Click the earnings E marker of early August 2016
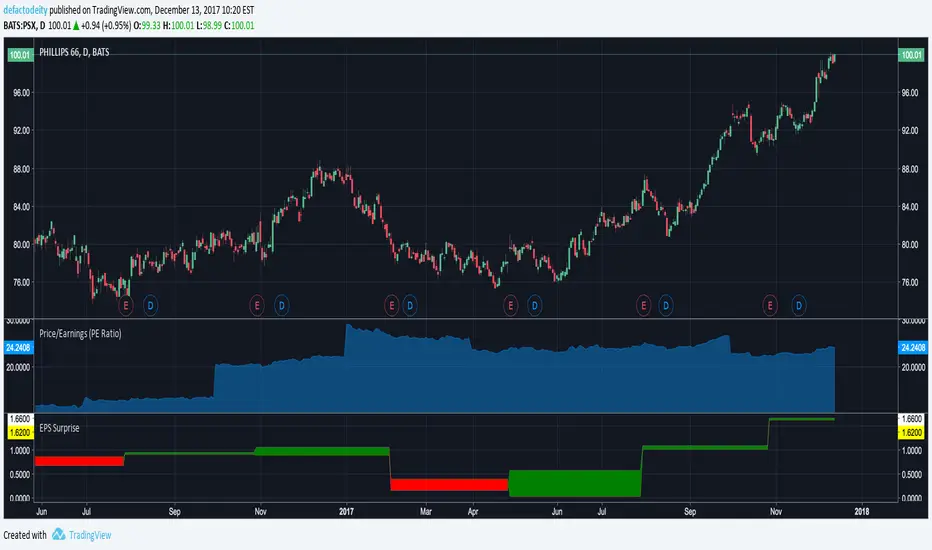This screenshot has width=932, height=550. click(125, 306)
